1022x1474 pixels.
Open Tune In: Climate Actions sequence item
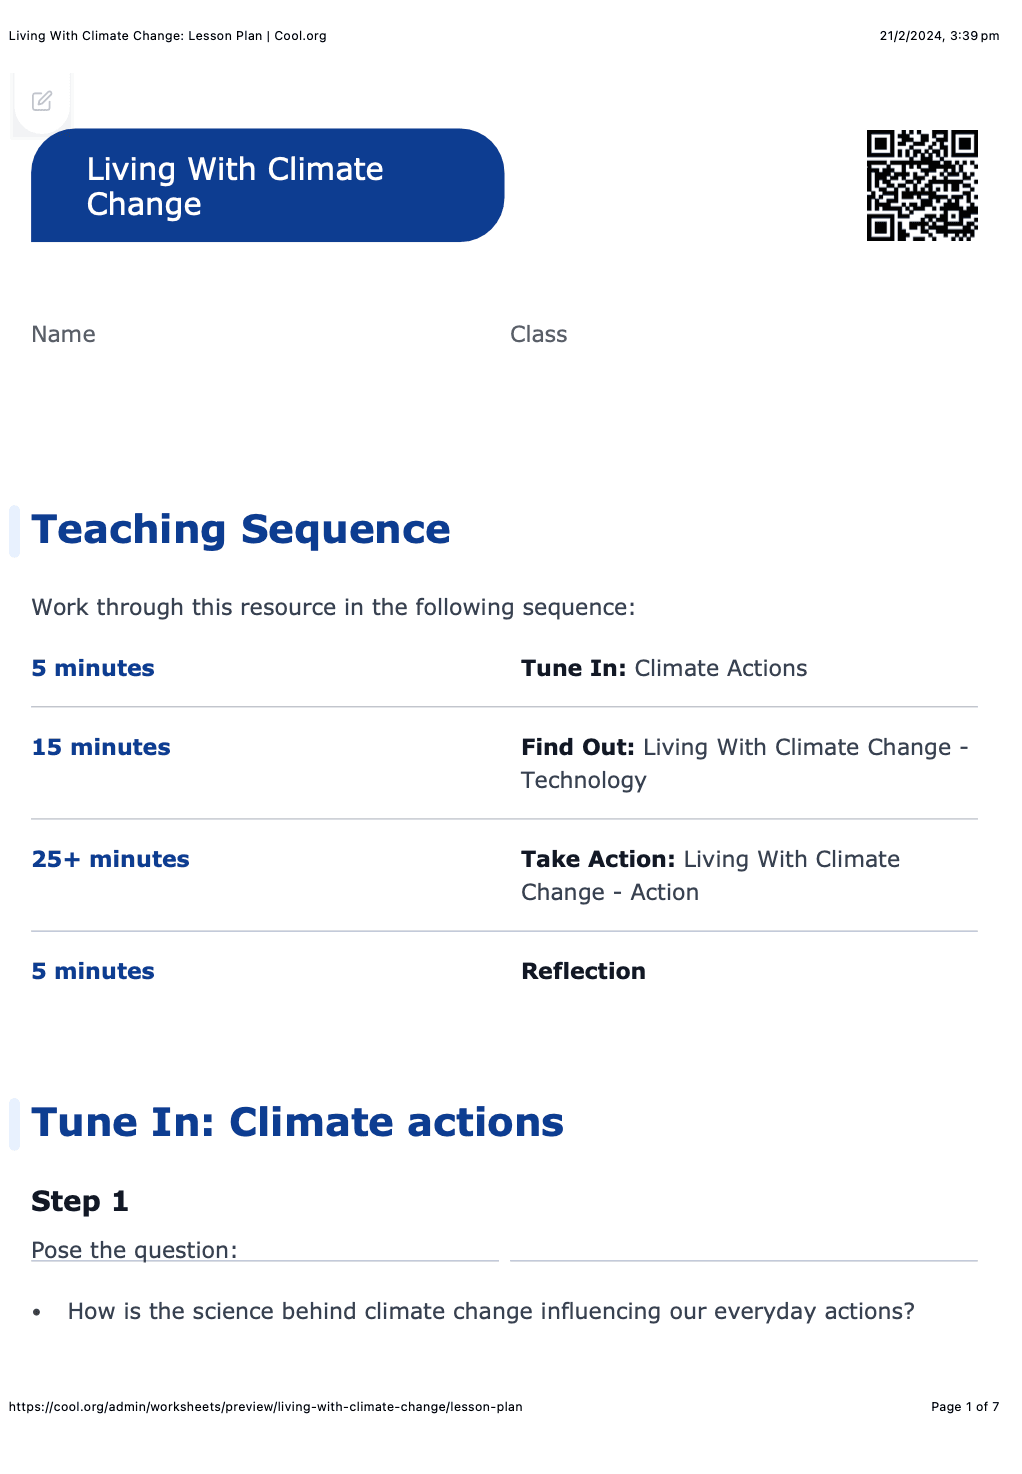(x=664, y=668)
